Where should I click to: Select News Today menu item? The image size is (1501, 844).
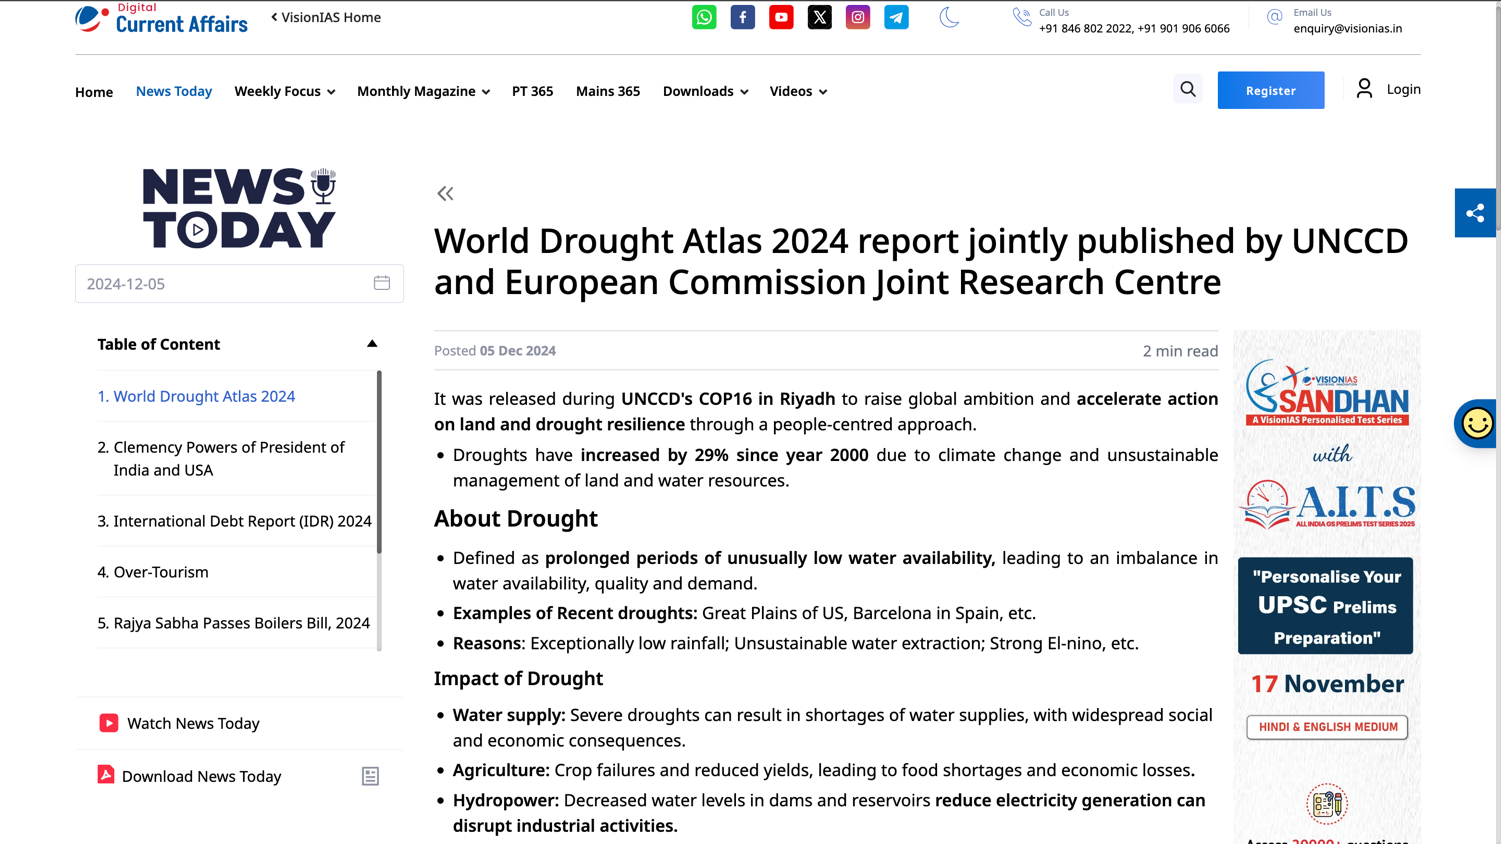tap(174, 91)
